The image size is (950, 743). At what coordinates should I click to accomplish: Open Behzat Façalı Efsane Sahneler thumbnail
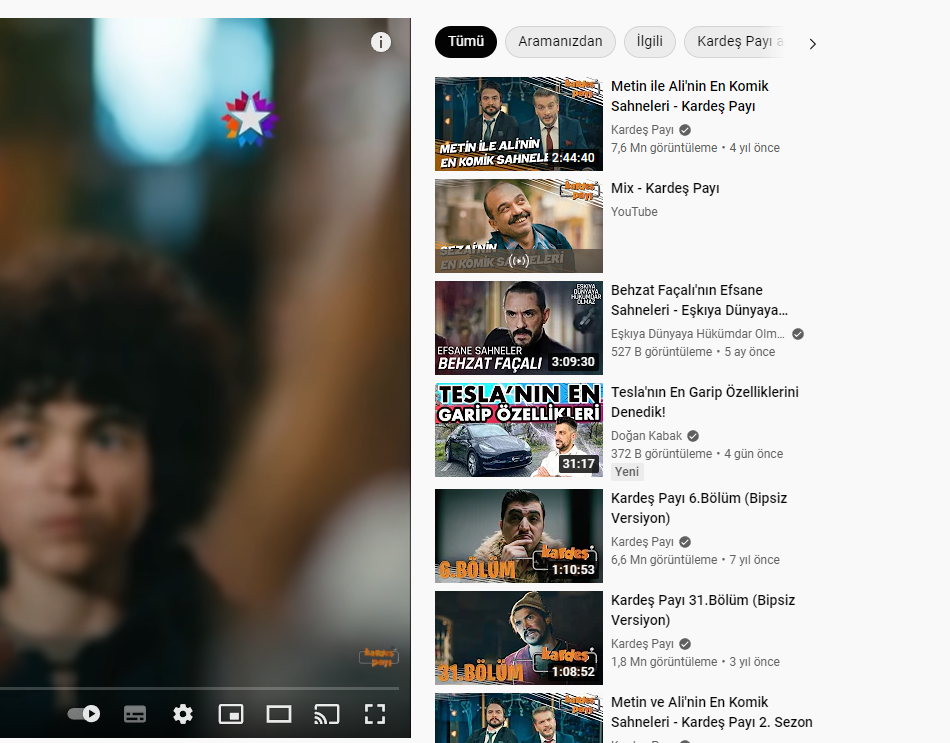(519, 328)
